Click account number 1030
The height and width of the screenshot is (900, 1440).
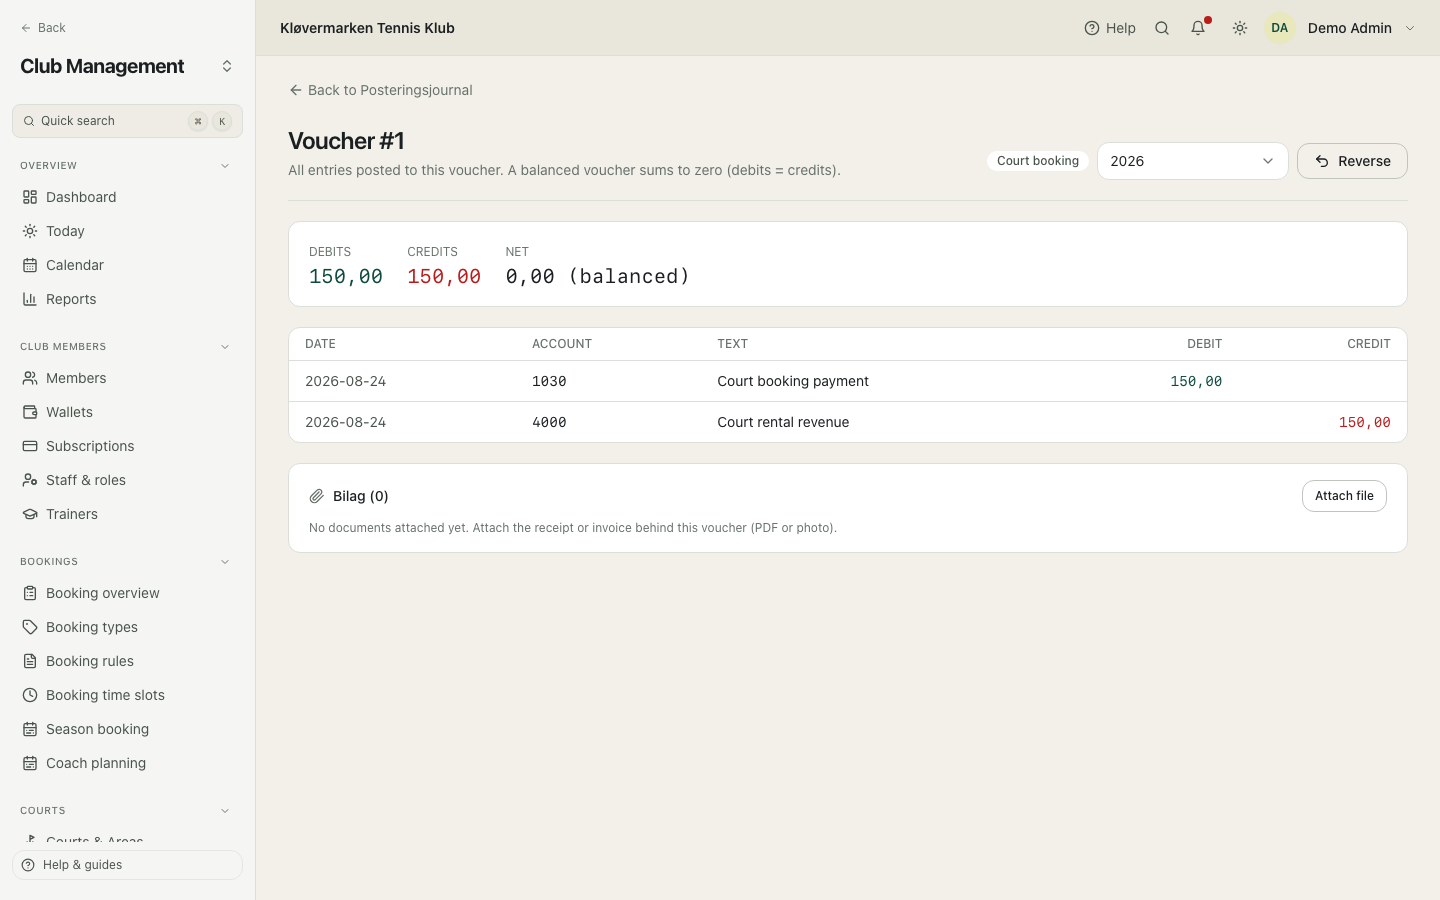pos(549,381)
